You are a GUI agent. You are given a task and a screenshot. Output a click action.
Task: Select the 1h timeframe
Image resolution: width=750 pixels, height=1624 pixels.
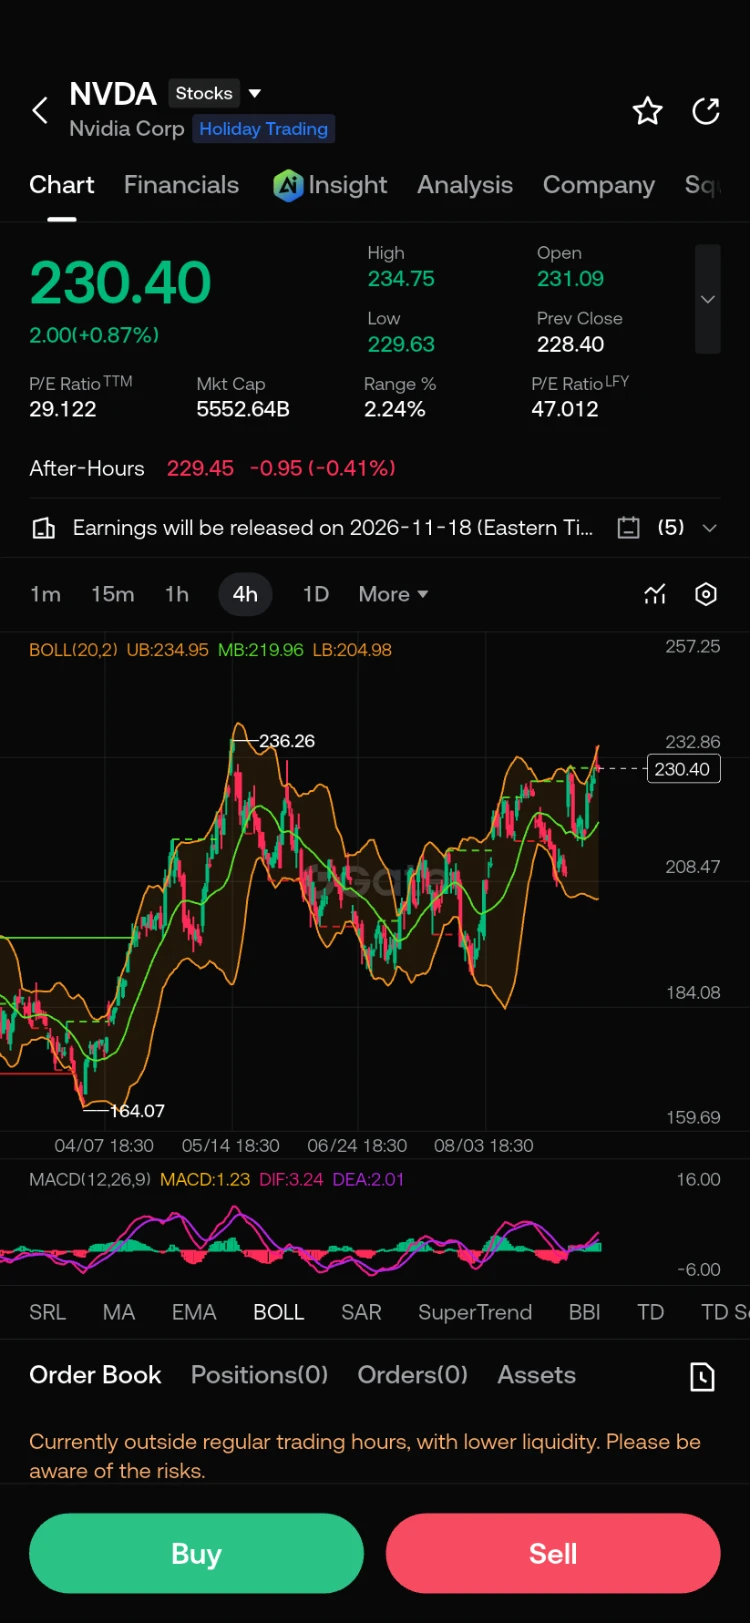click(177, 594)
